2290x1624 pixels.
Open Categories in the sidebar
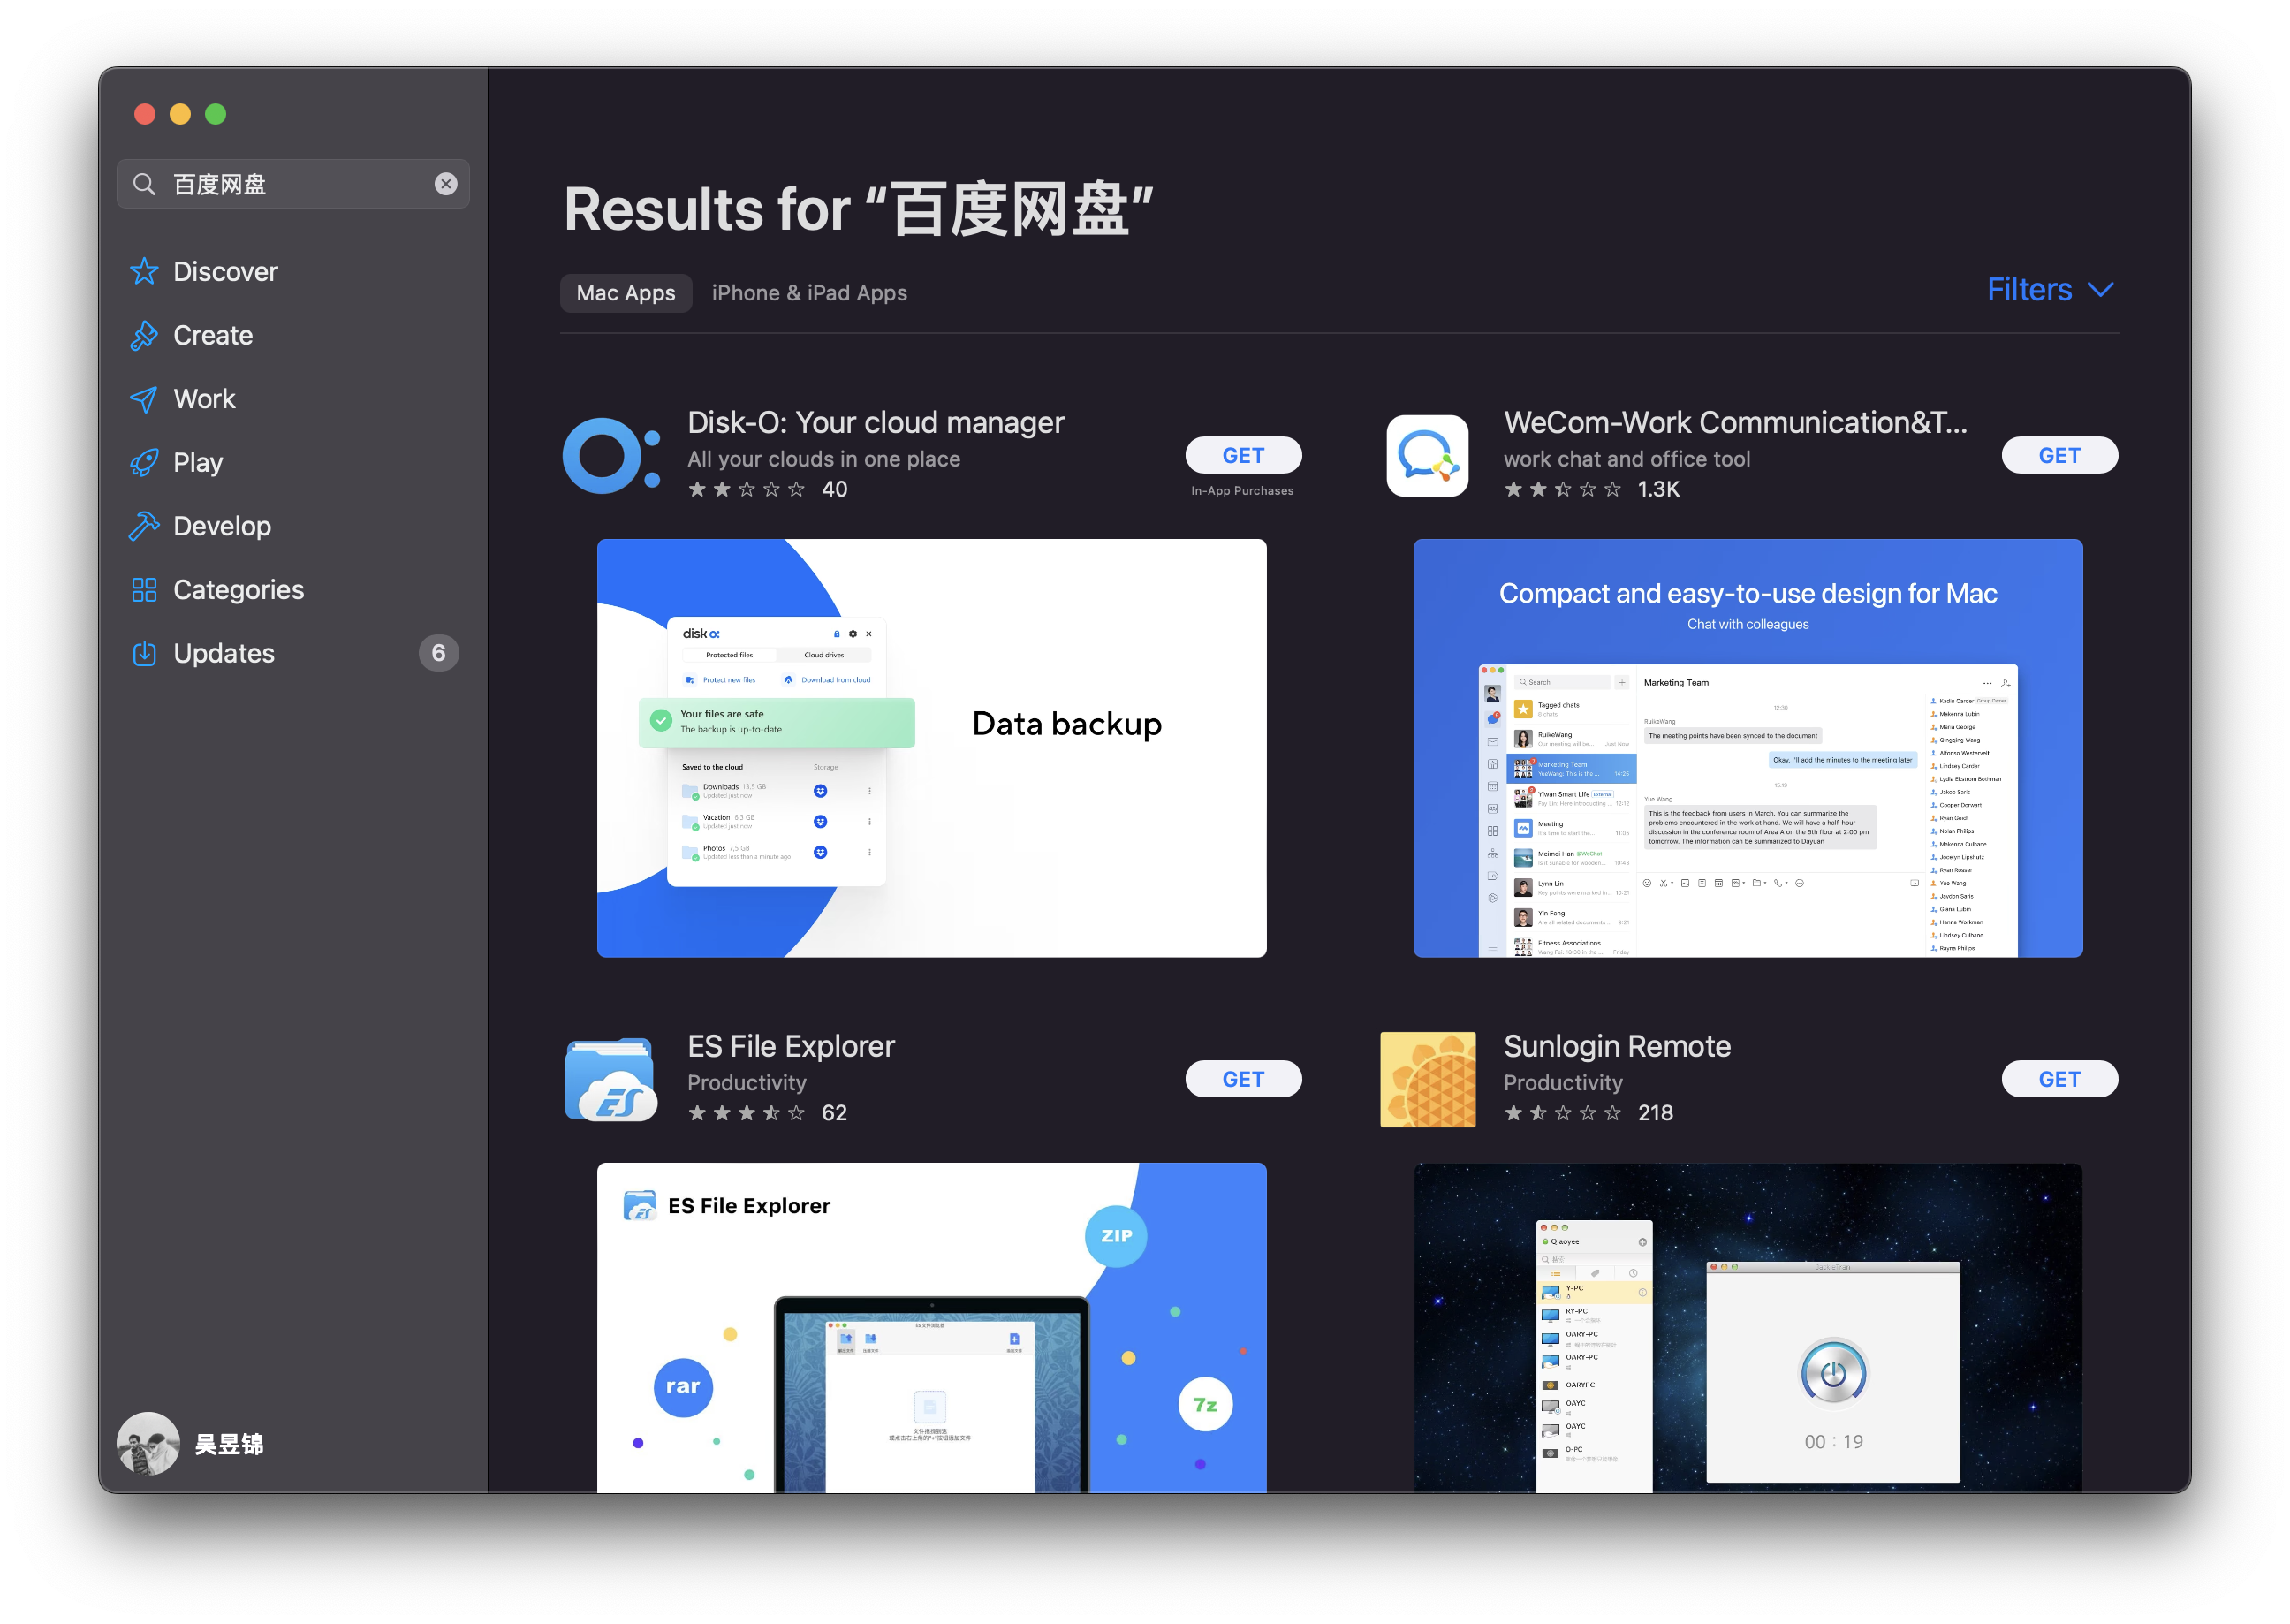[238, 590]
